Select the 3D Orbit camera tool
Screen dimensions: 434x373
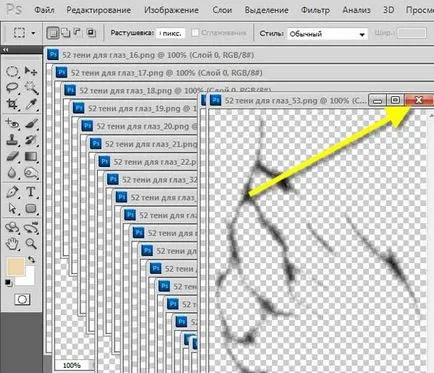click(x=31, y=228)
